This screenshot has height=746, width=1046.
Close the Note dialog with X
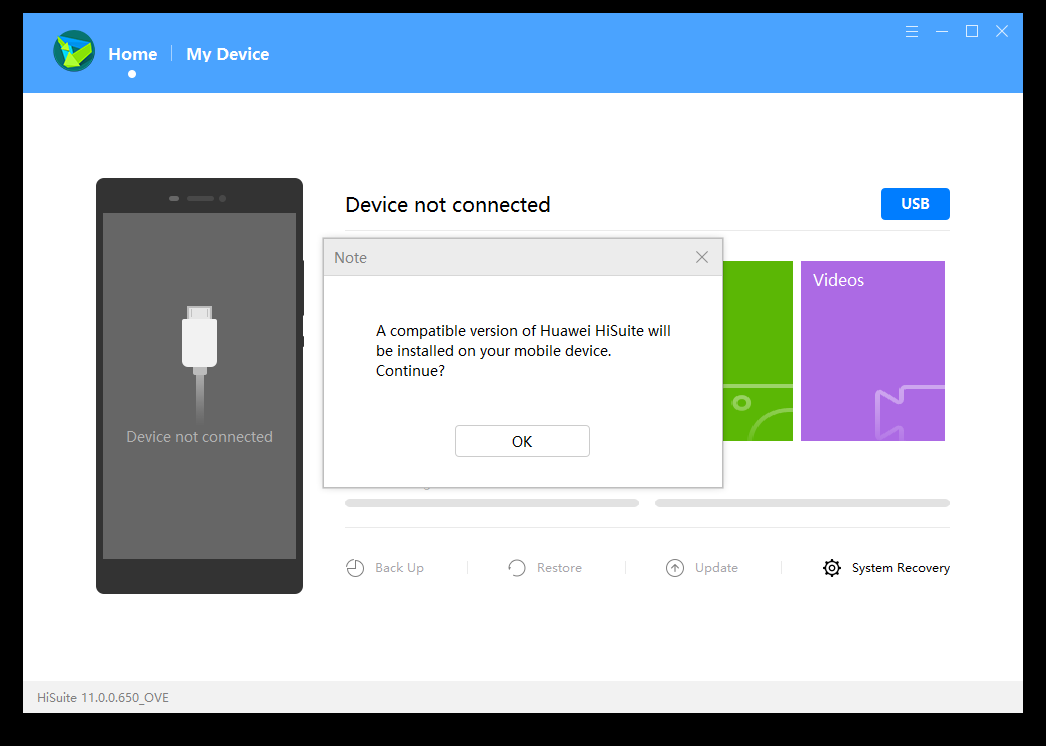pyautogui.click(x=702, y=258)
